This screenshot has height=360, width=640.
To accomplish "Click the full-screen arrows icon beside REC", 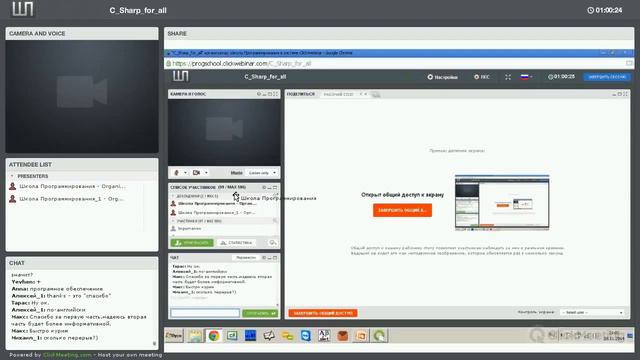I will coord(508,77).
